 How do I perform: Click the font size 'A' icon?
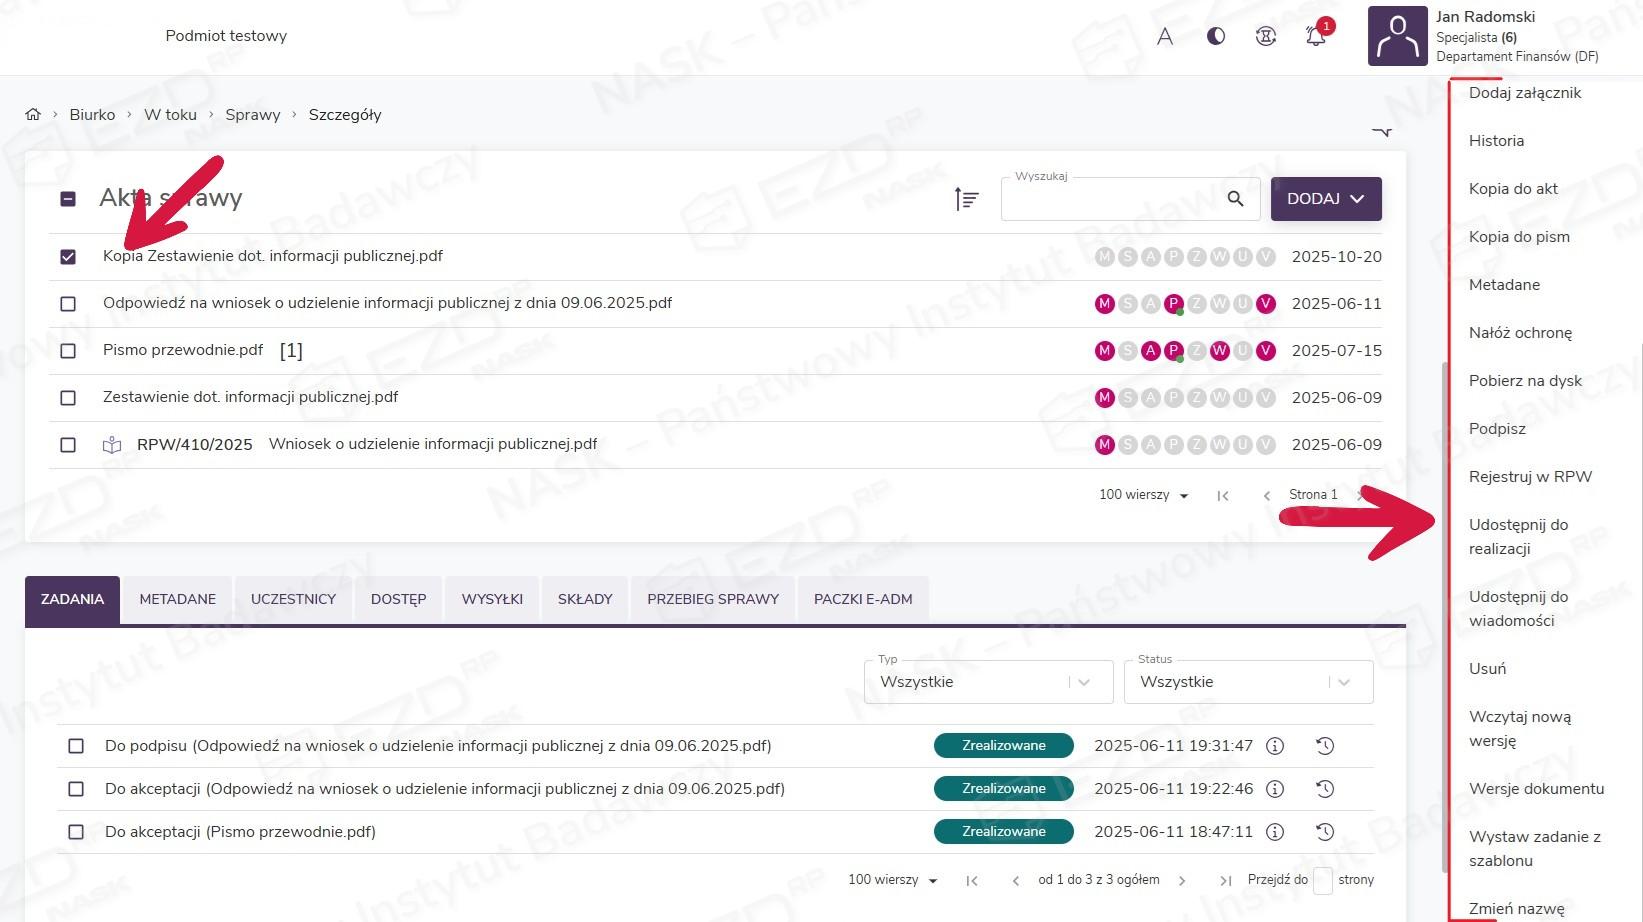(1165, 36)
